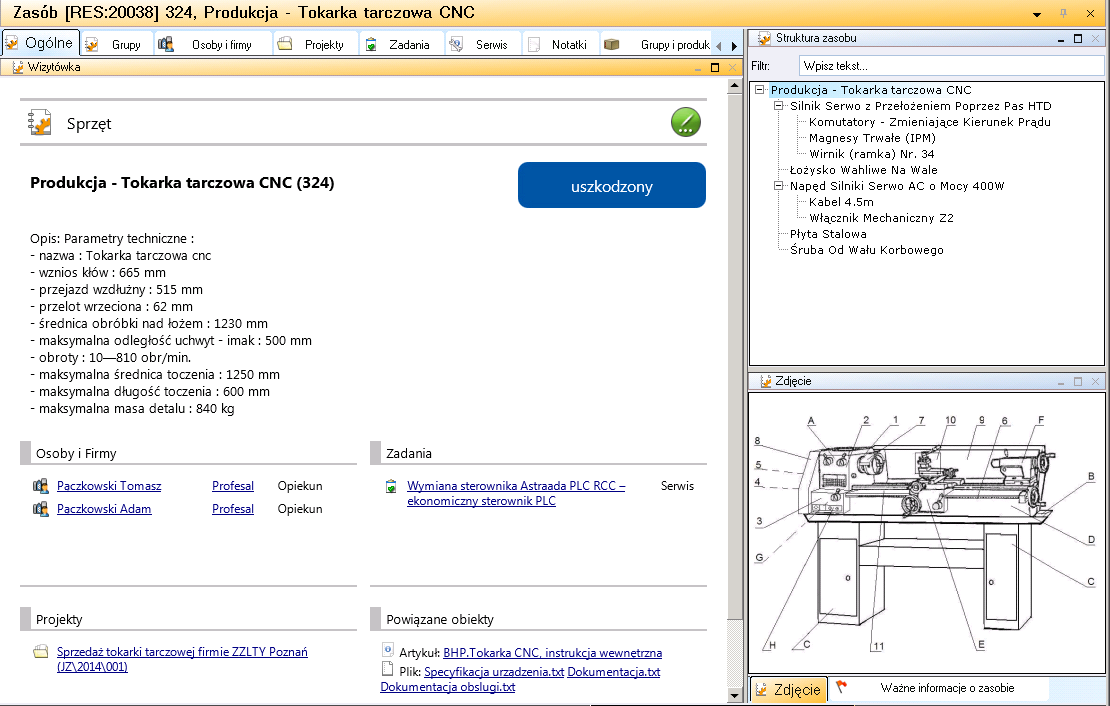Open the BHP.Tokarka CNC article link
Image resolution: width=1110 pixels, height=706 pixels.
(552, 652)
